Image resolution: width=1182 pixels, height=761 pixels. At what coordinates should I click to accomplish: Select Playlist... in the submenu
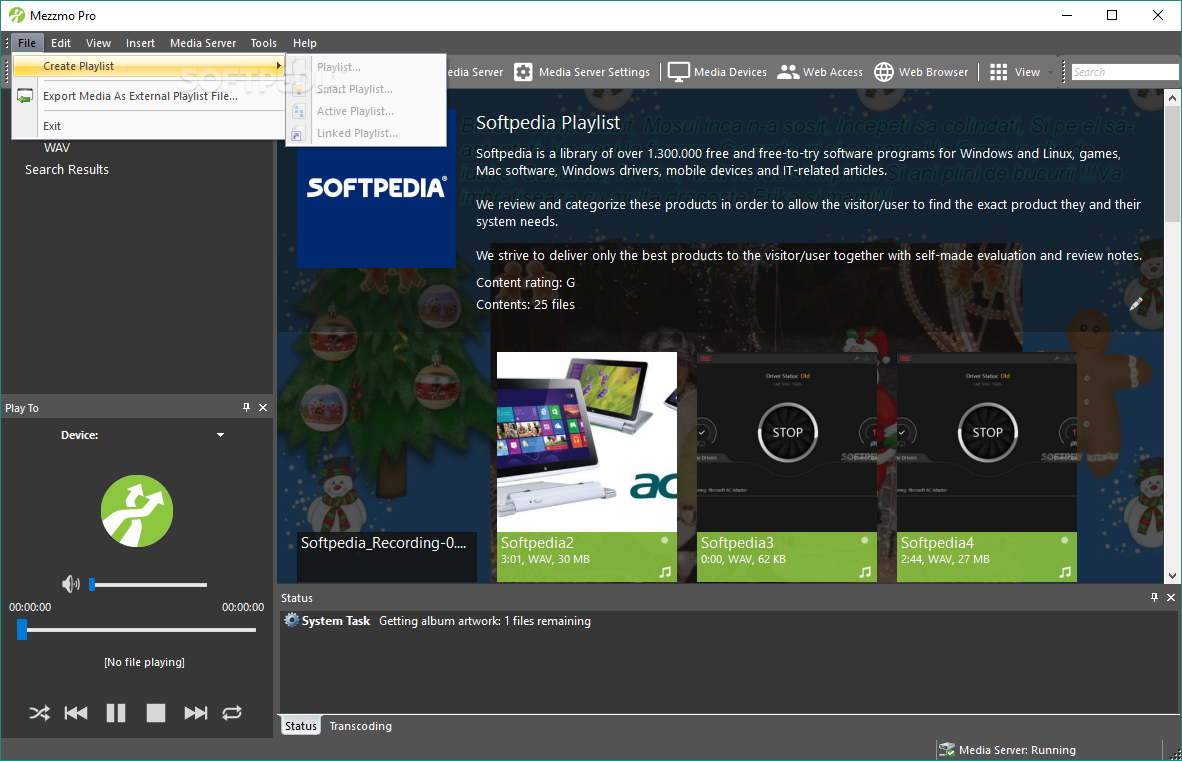click(x=366, y=67)
